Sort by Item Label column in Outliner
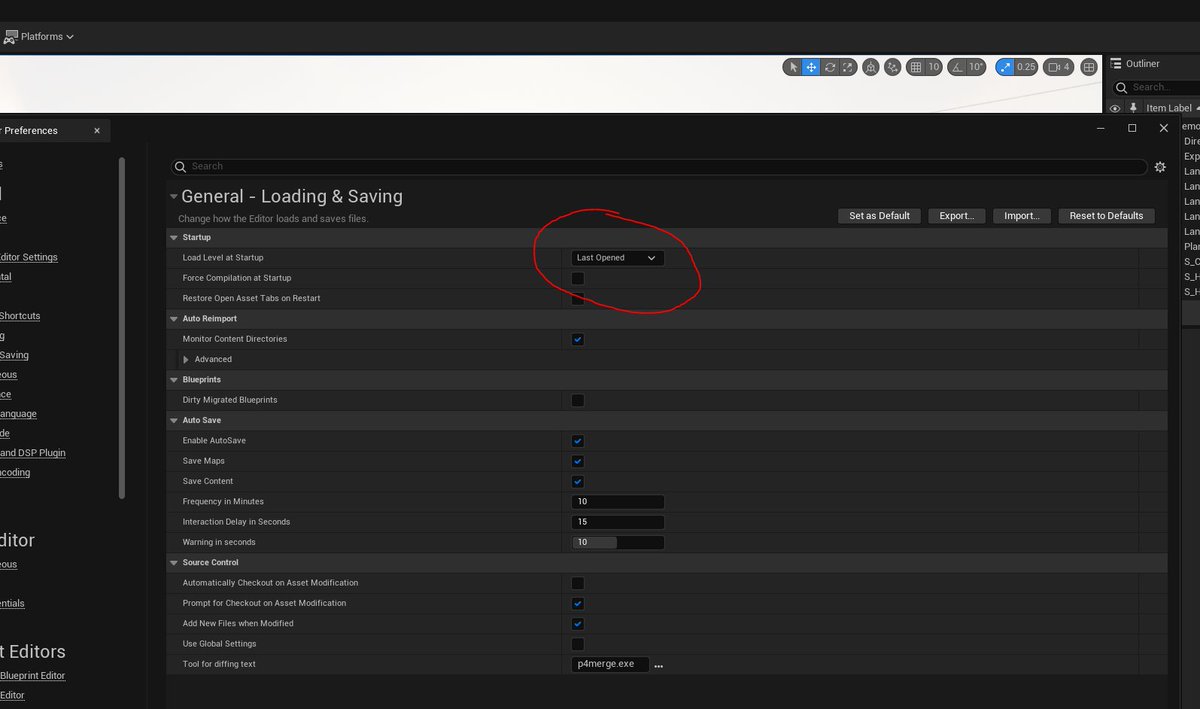1200x709 pixels. pyautogui.click(x=1169, y=108)
